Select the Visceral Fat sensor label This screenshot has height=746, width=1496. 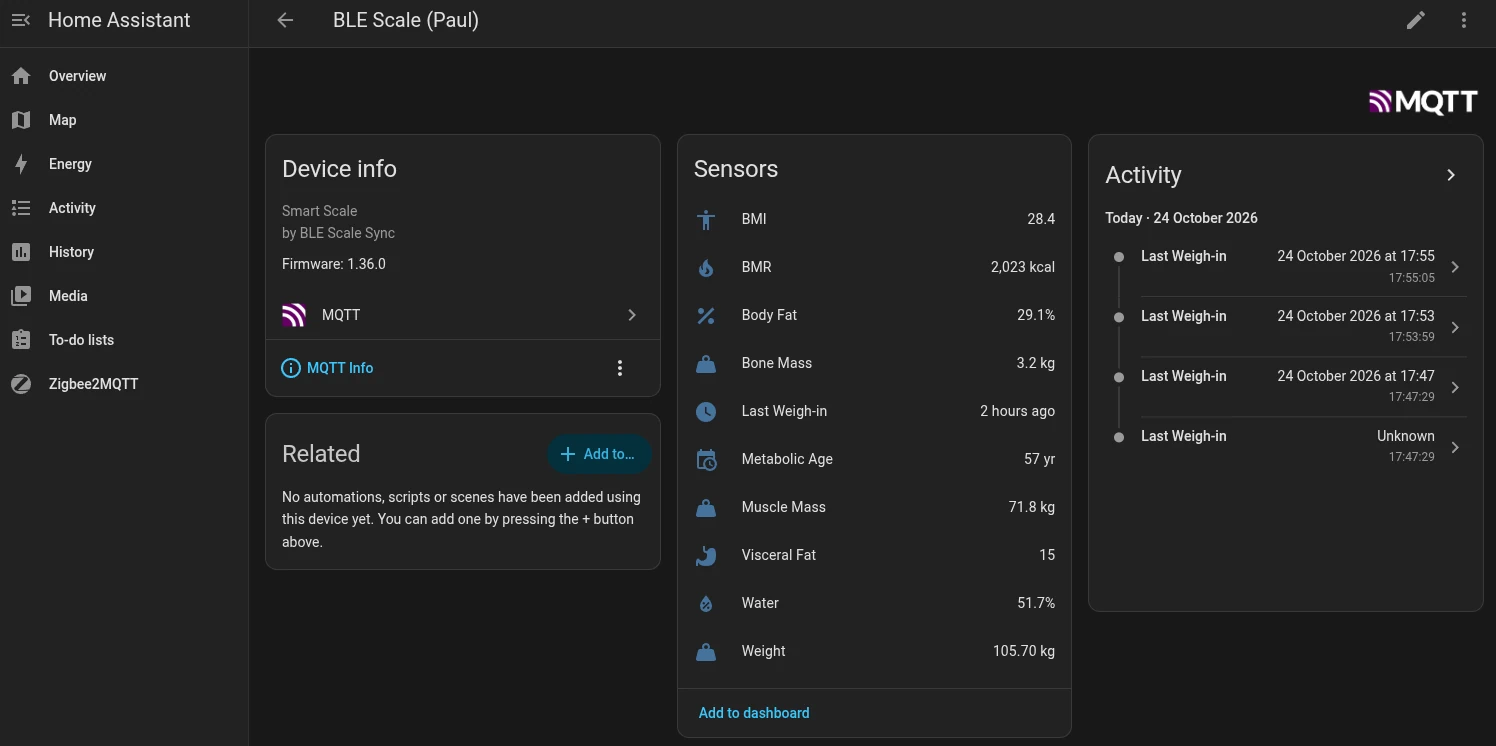tap(779, 555)
